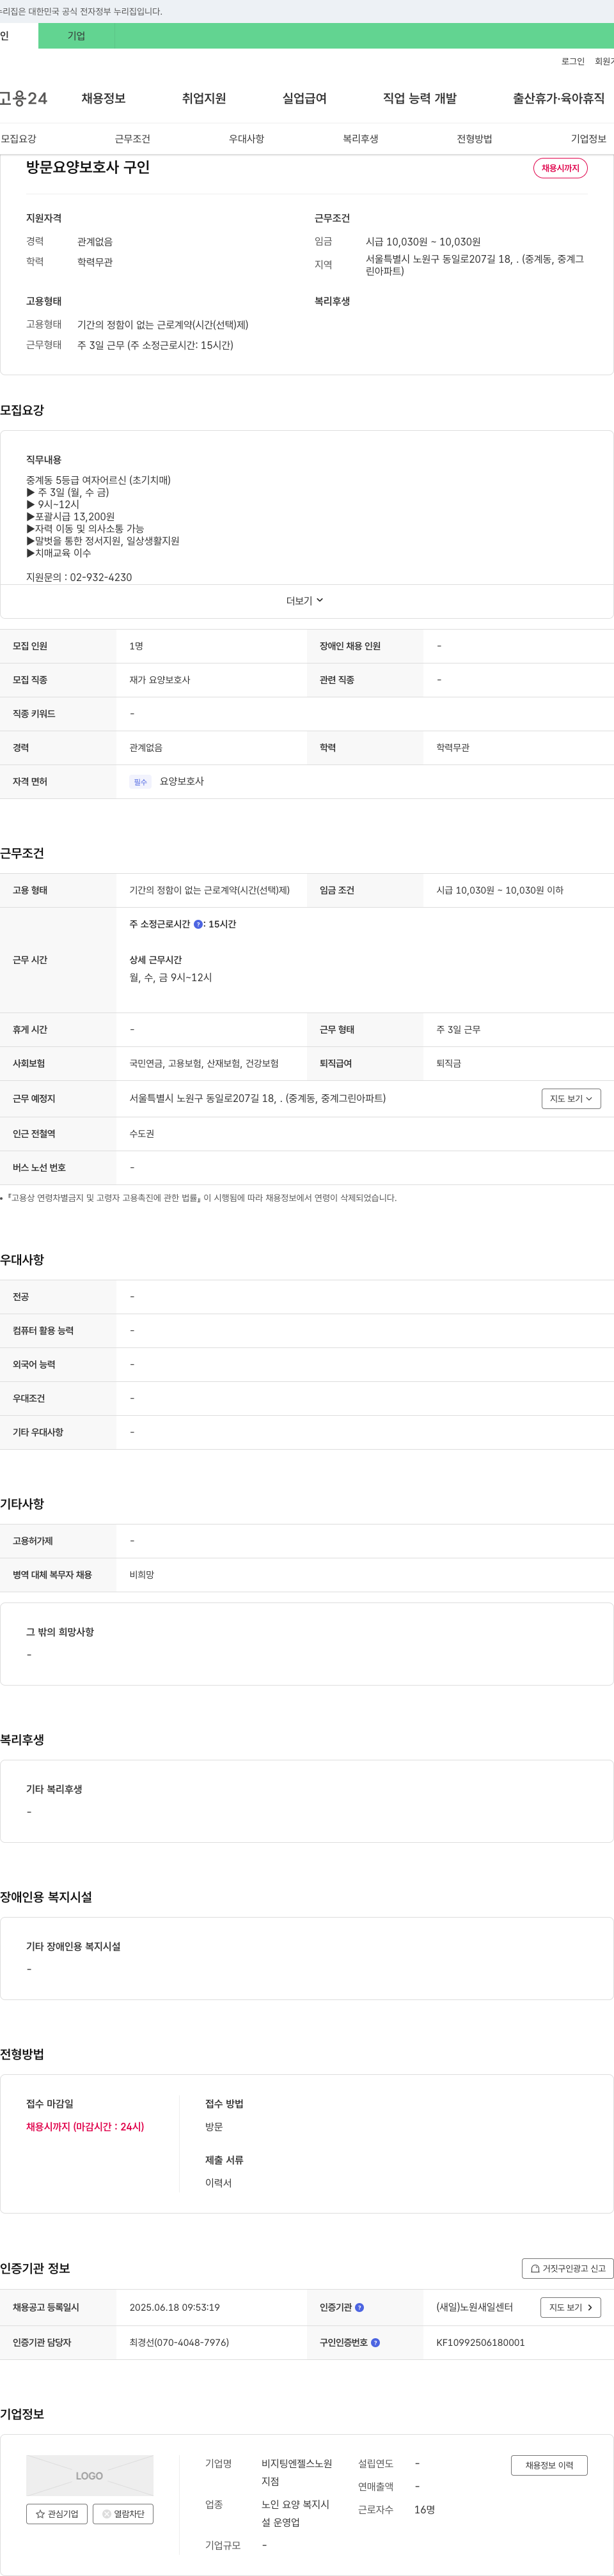Image resolution: width=614 pixels, height=2576 pixels.
Task: Click the 국민연금, 고용보험, 산재보험, 건강보험 cell
Action: point(204,1063)
